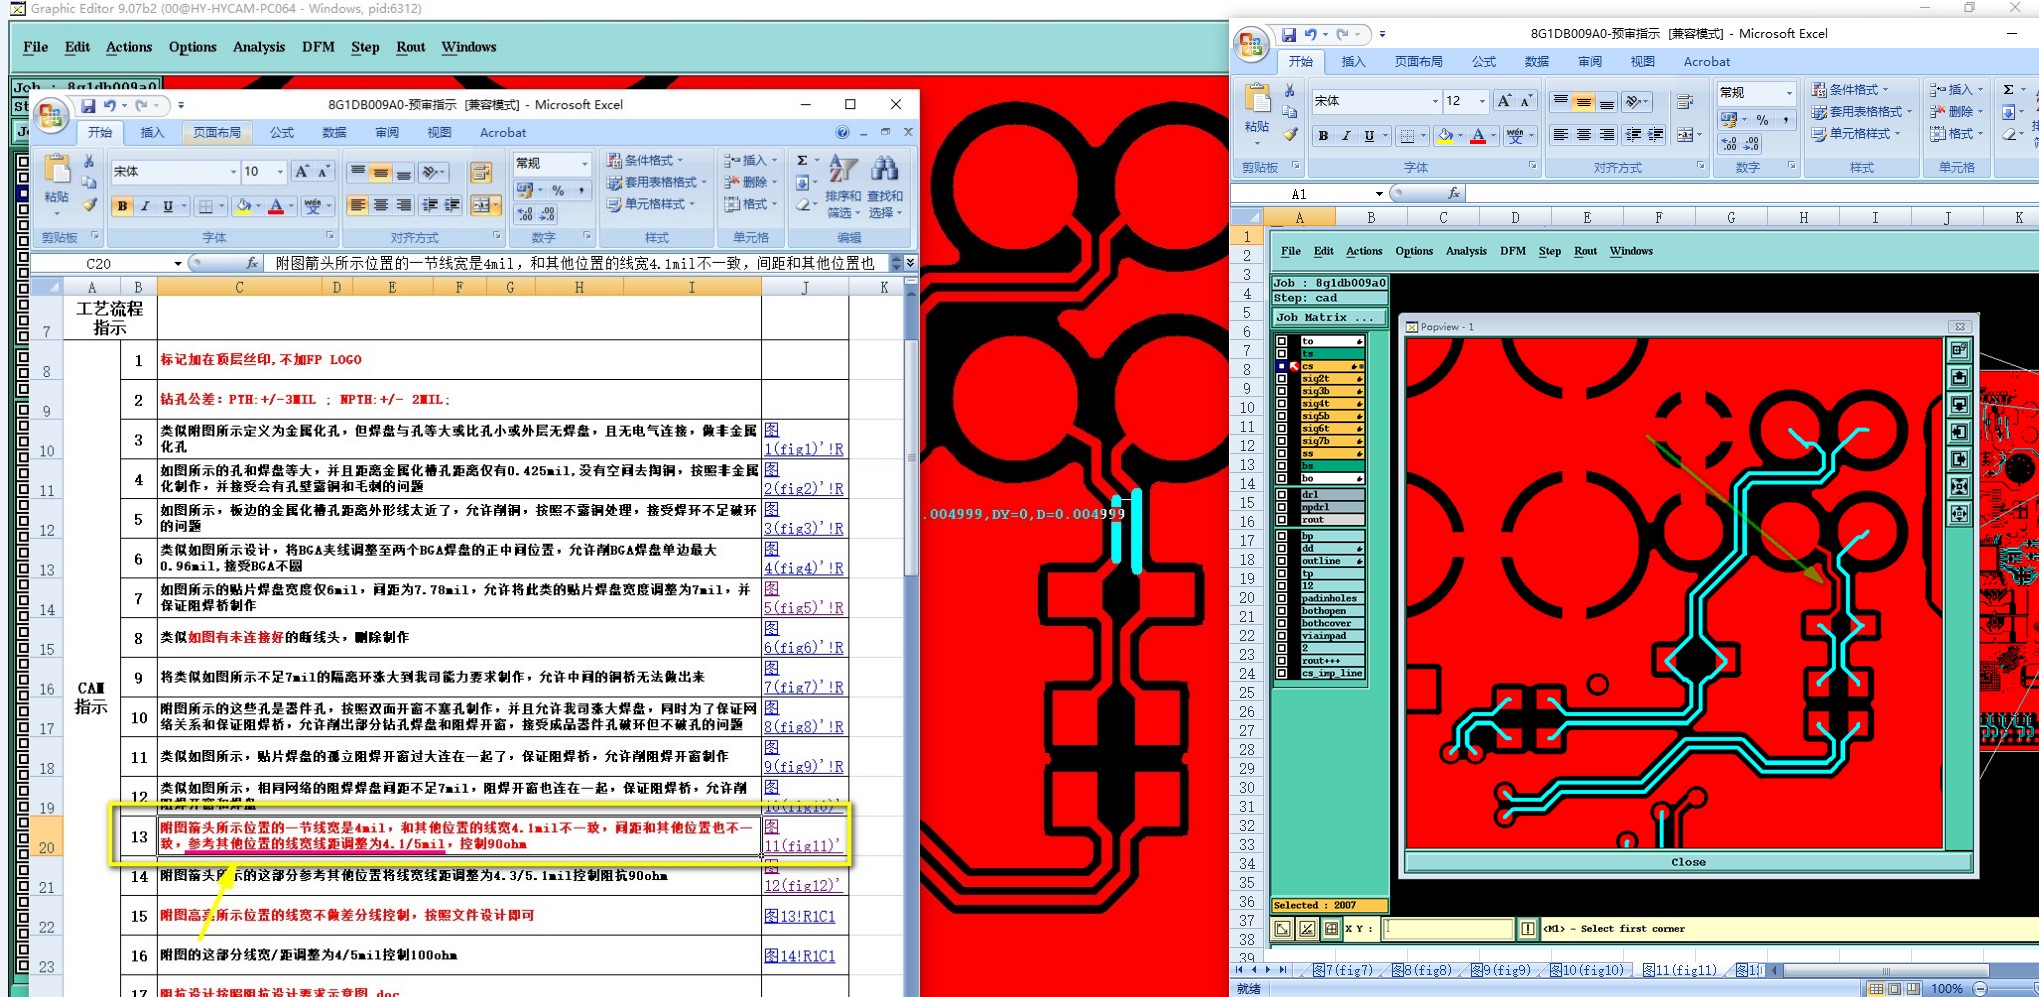The height and width of the screenshot is (997, 2039).
Task: Open hyperlink 图6(fig6) in row 8
Action: tap(803, 638)
